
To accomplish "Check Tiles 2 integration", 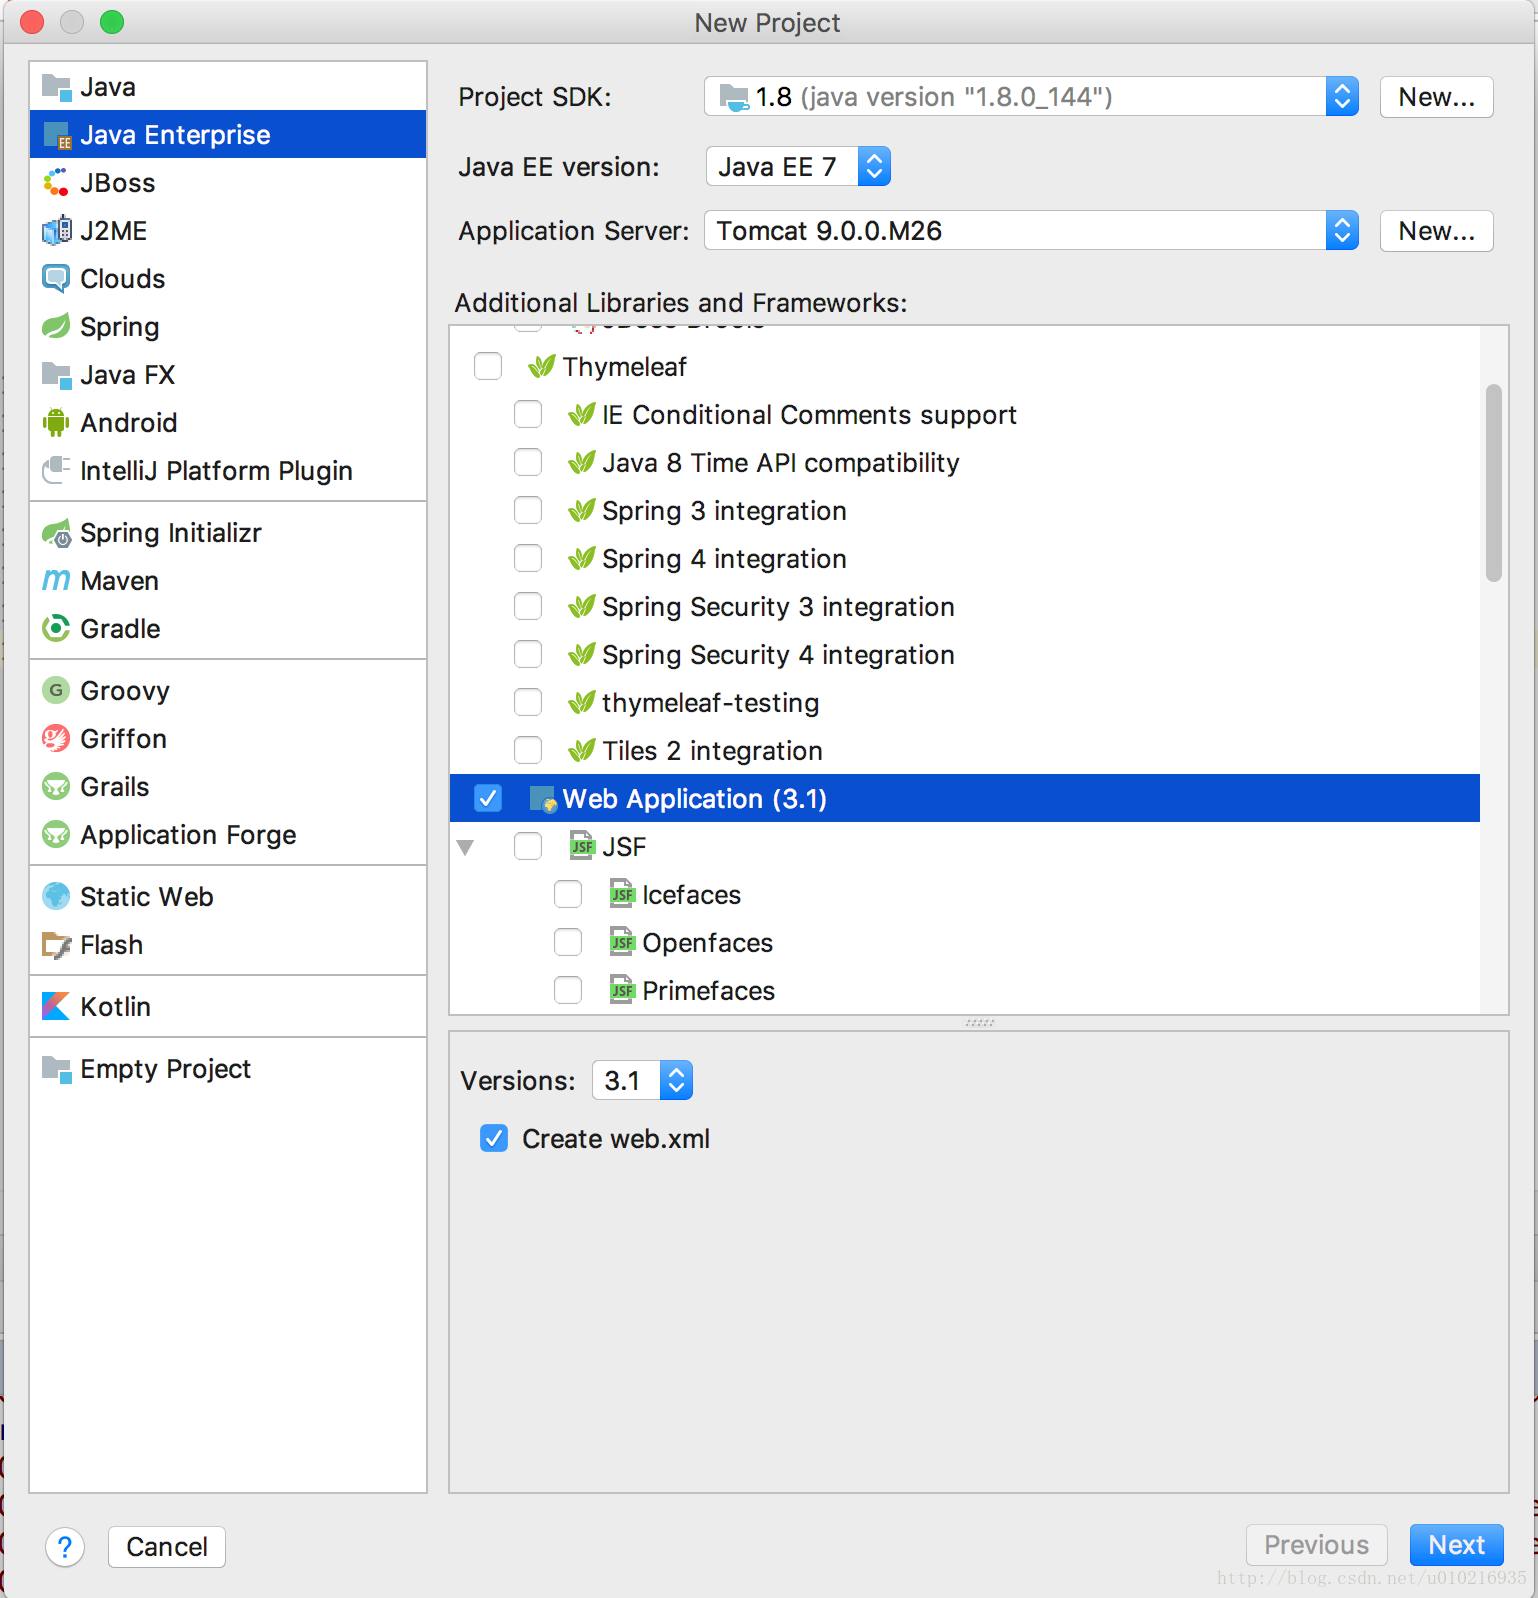I will click(528, 751).
